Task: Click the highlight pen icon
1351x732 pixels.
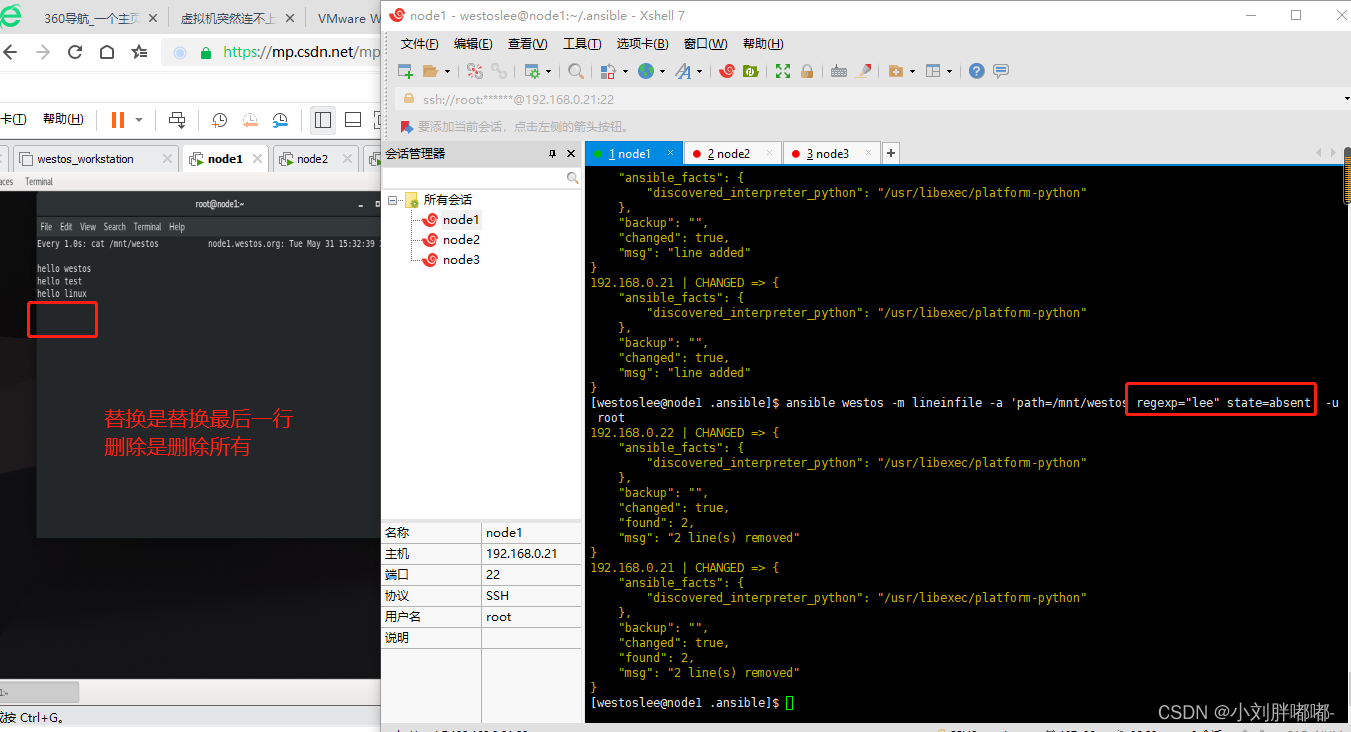Action: pos(864,71)
